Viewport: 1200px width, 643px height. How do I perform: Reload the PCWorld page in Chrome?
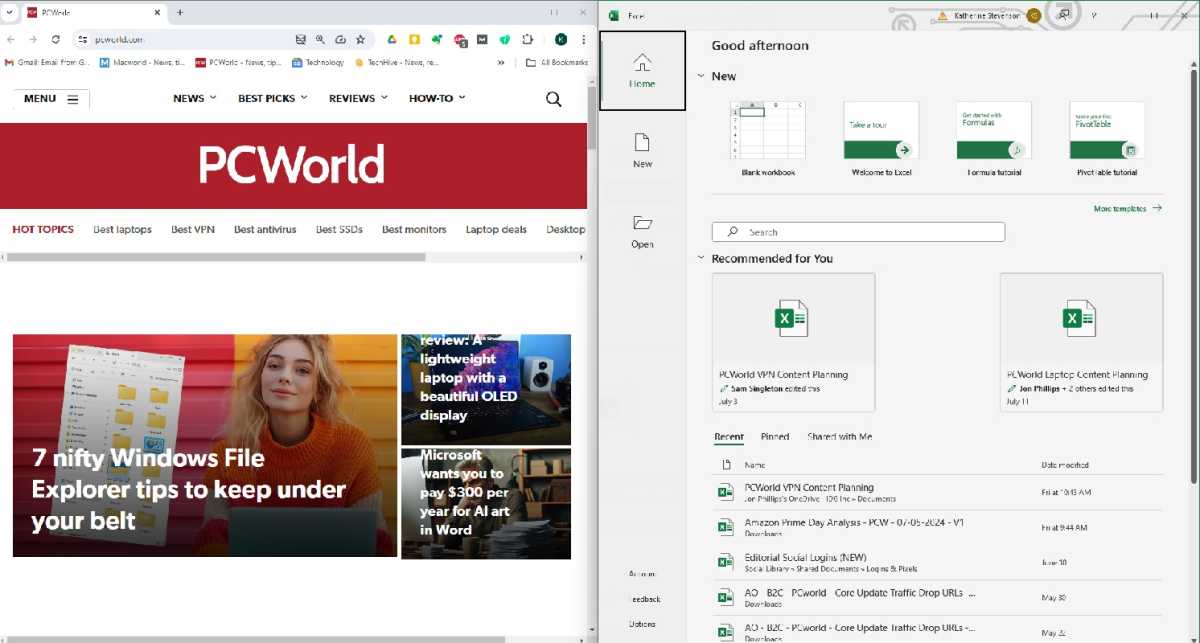[x=56, y=39]
